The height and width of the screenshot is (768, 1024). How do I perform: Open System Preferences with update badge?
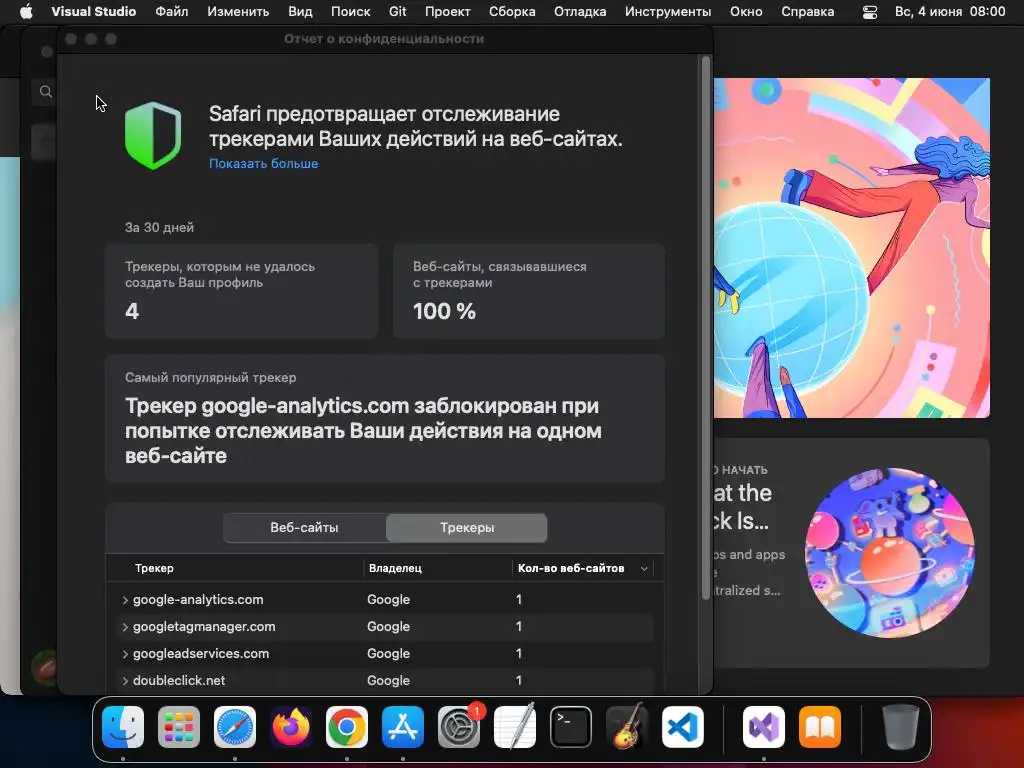point(459,727)
